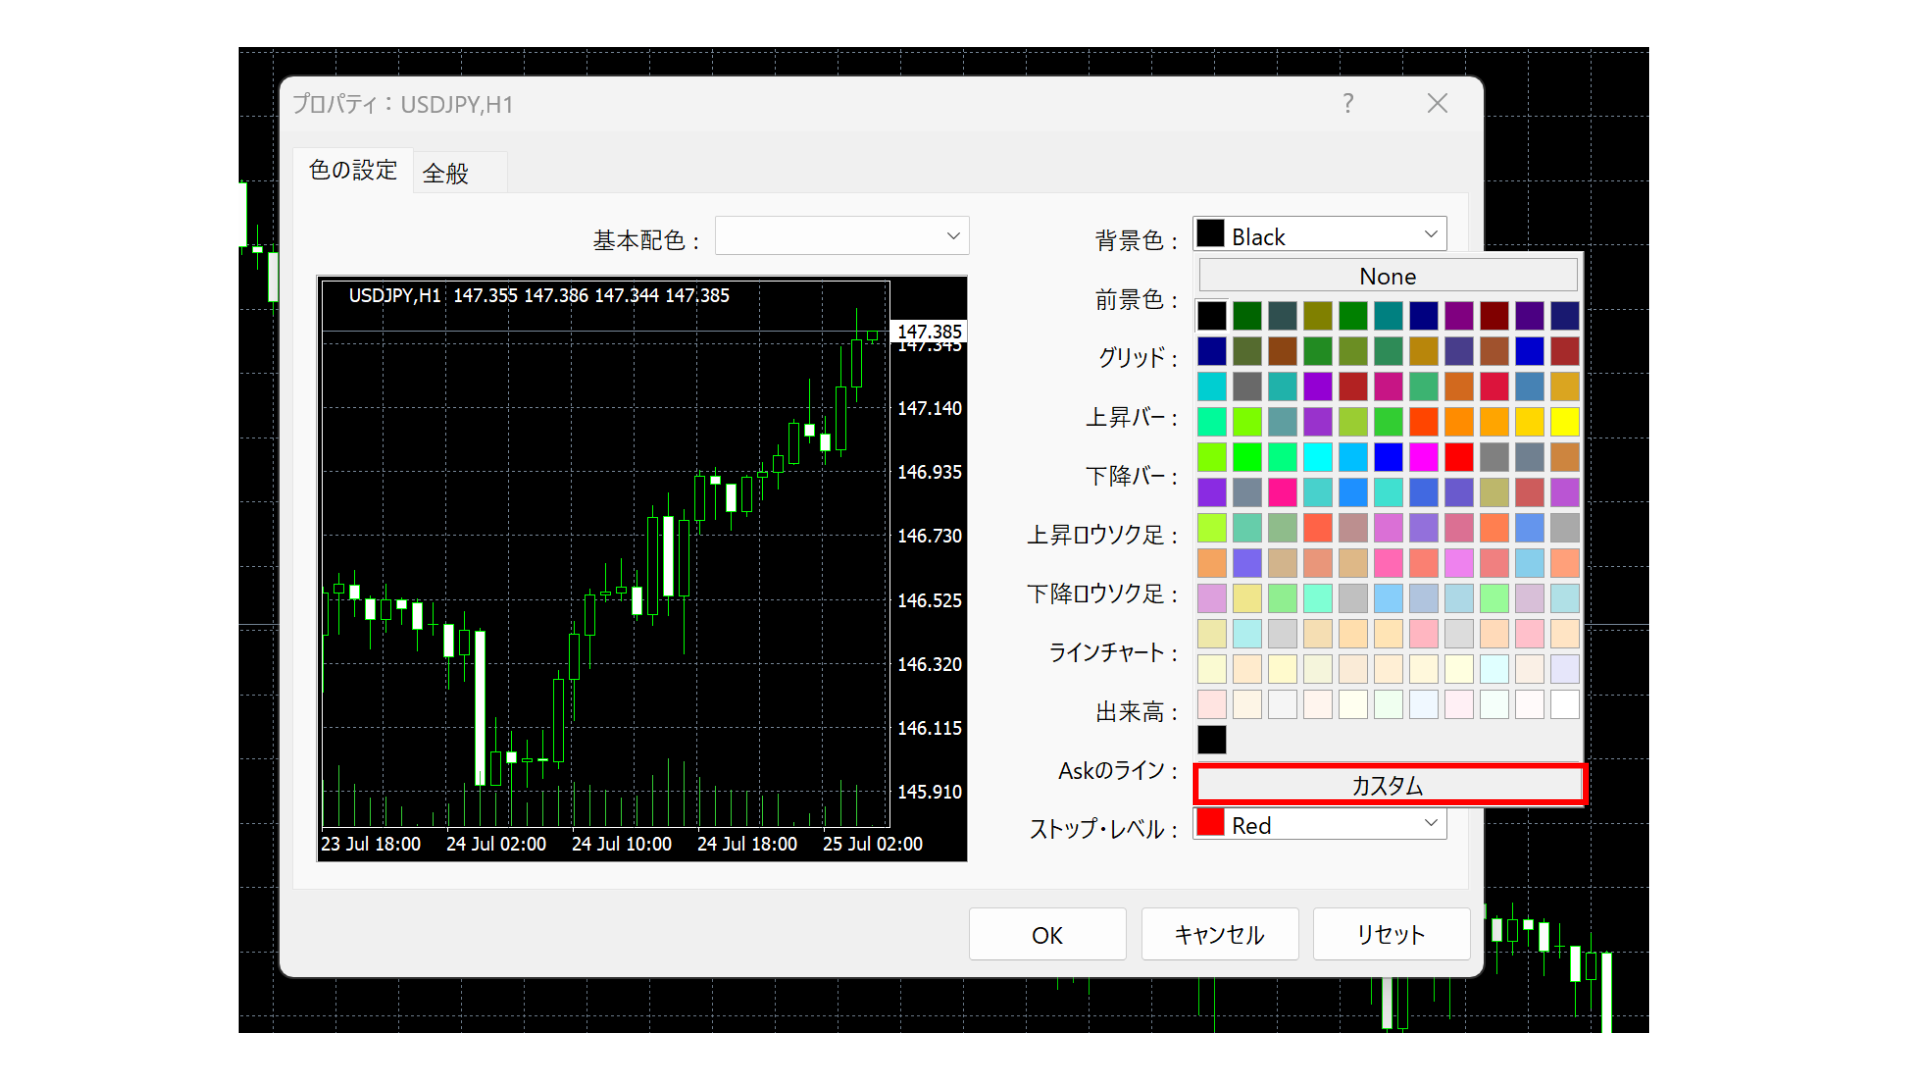Click the red swatch beside ストップ・レベル
The image size is (1920, 1080).
pos(1211,823)
